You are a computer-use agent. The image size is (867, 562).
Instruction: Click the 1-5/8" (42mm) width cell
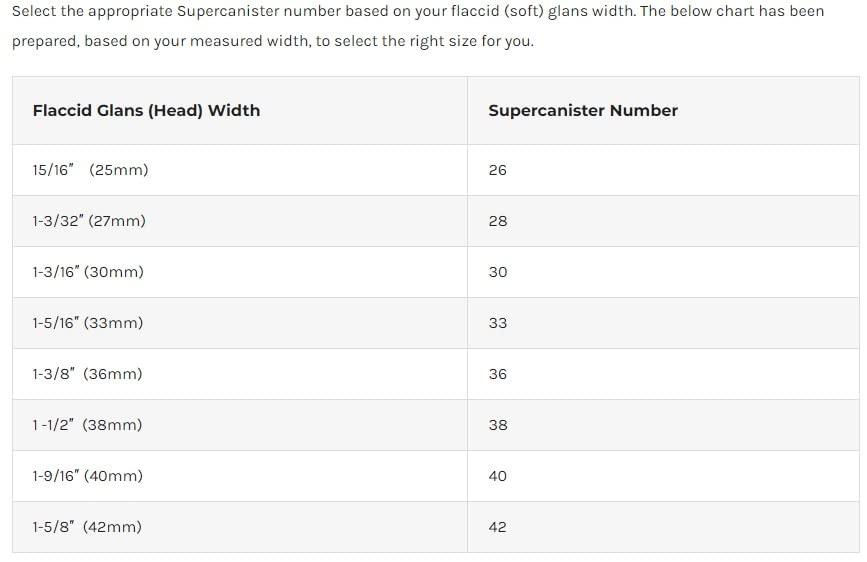tap(87, 527)
